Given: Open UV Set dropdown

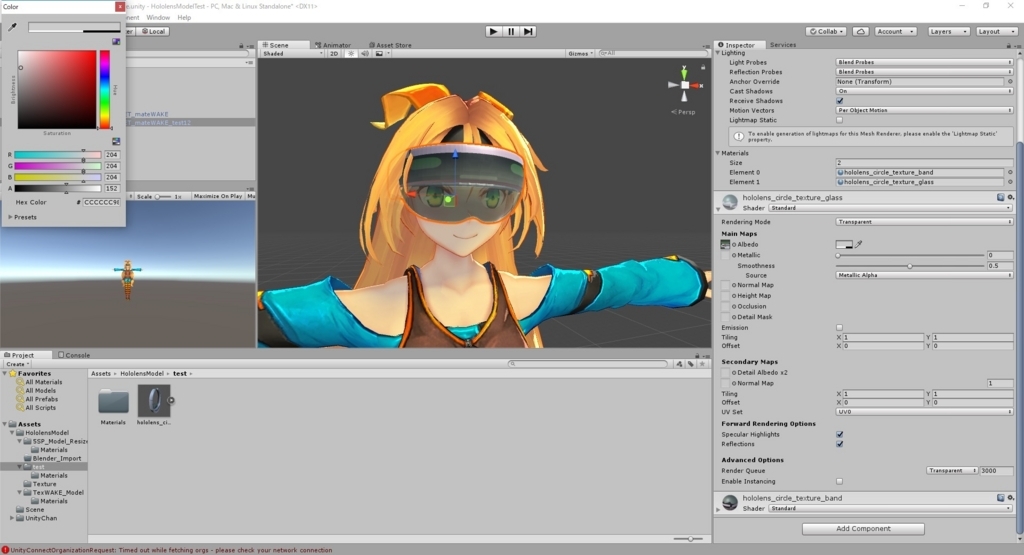Looking at the screenshot, I should (x=924, y=412).
